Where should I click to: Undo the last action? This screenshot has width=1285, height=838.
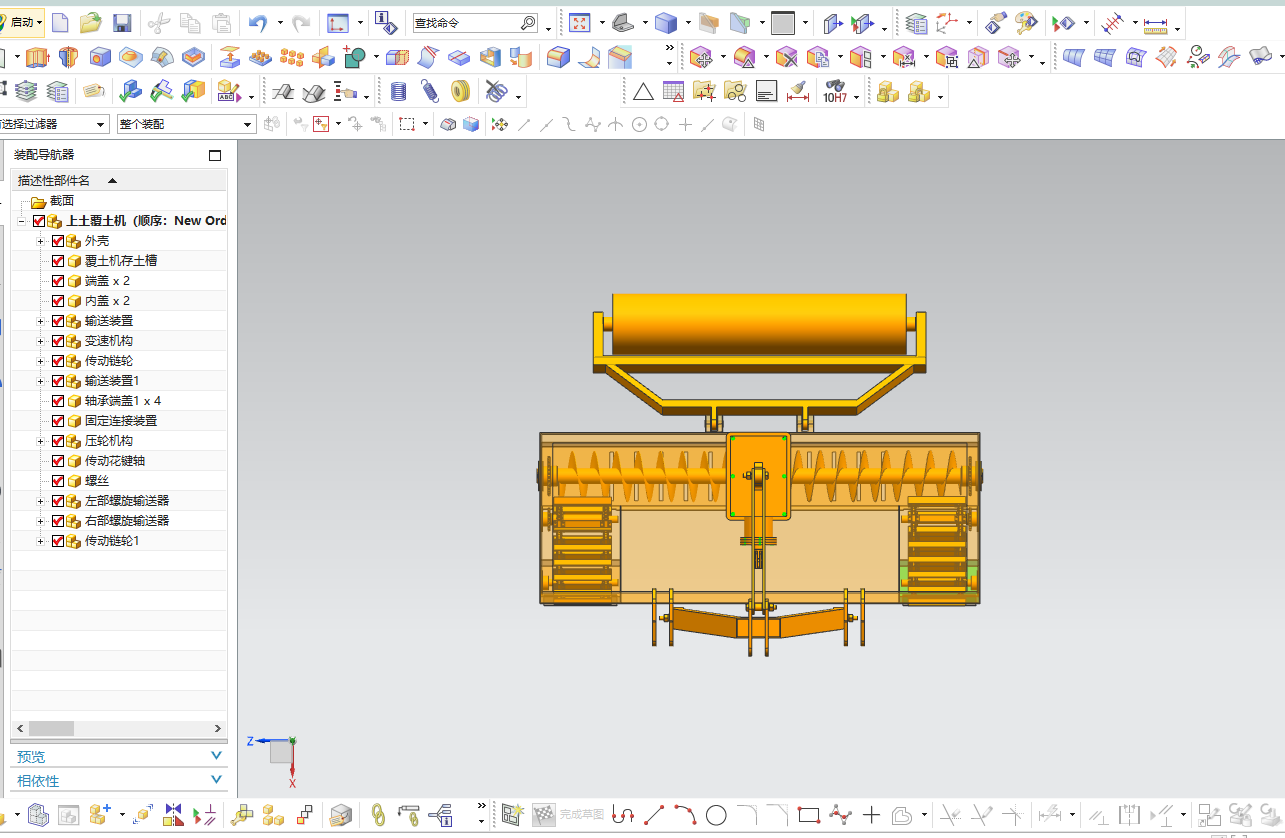[258, 22]
